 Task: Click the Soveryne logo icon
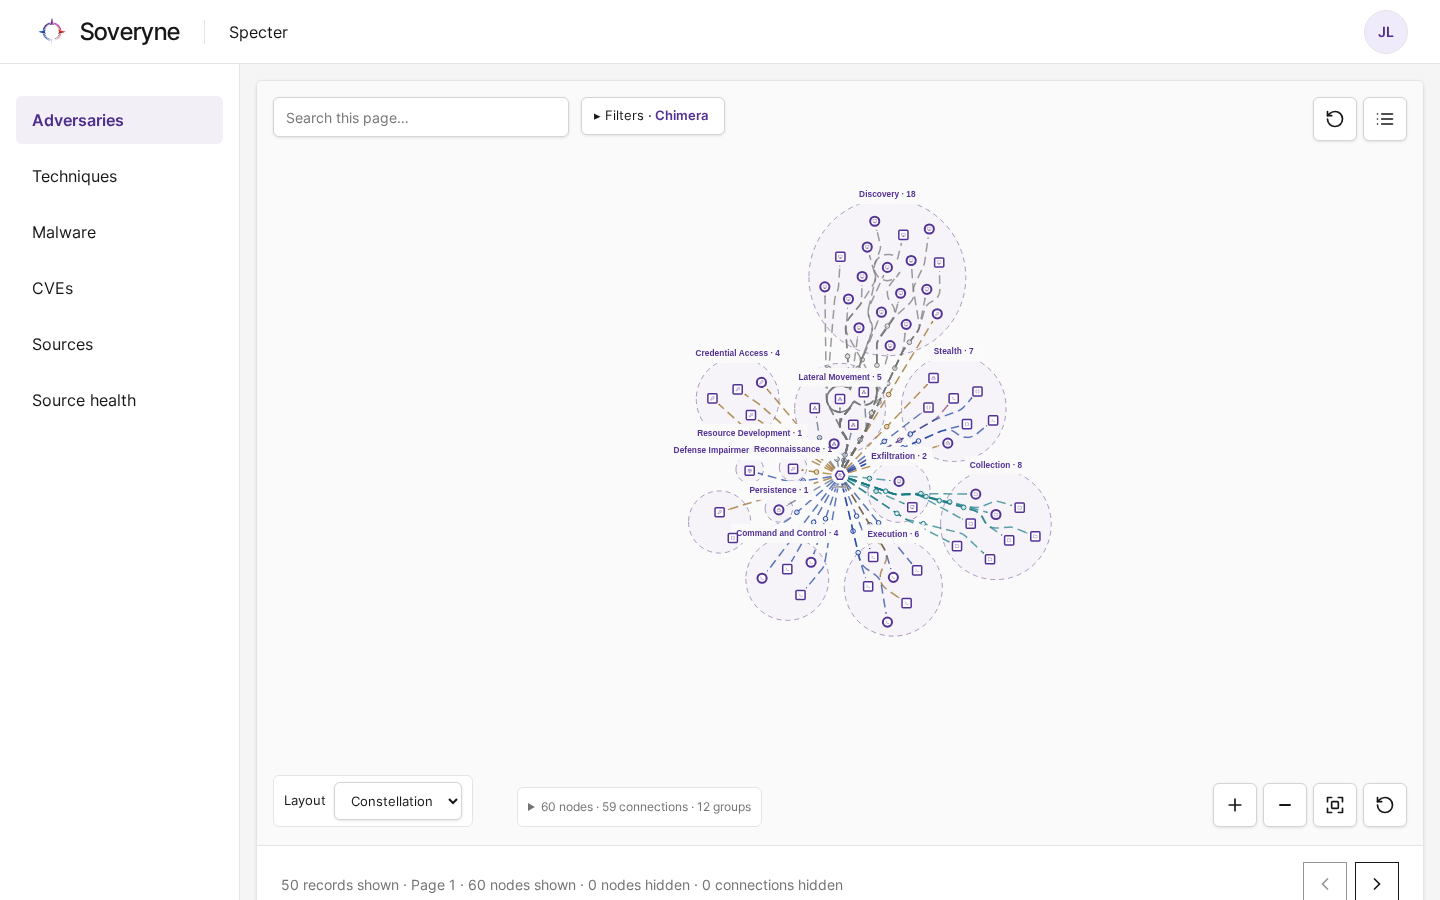pyautogui.click(x=51, y=31)
